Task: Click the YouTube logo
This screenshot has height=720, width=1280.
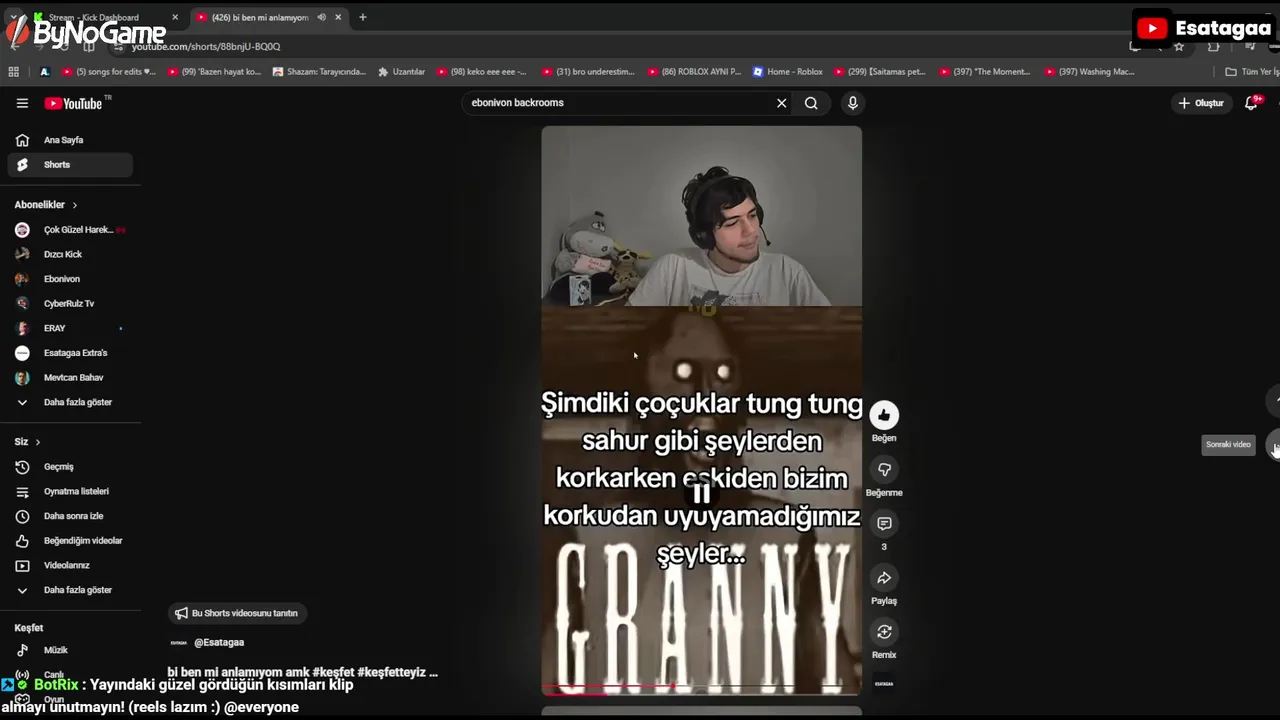Action: click(73, 103)
